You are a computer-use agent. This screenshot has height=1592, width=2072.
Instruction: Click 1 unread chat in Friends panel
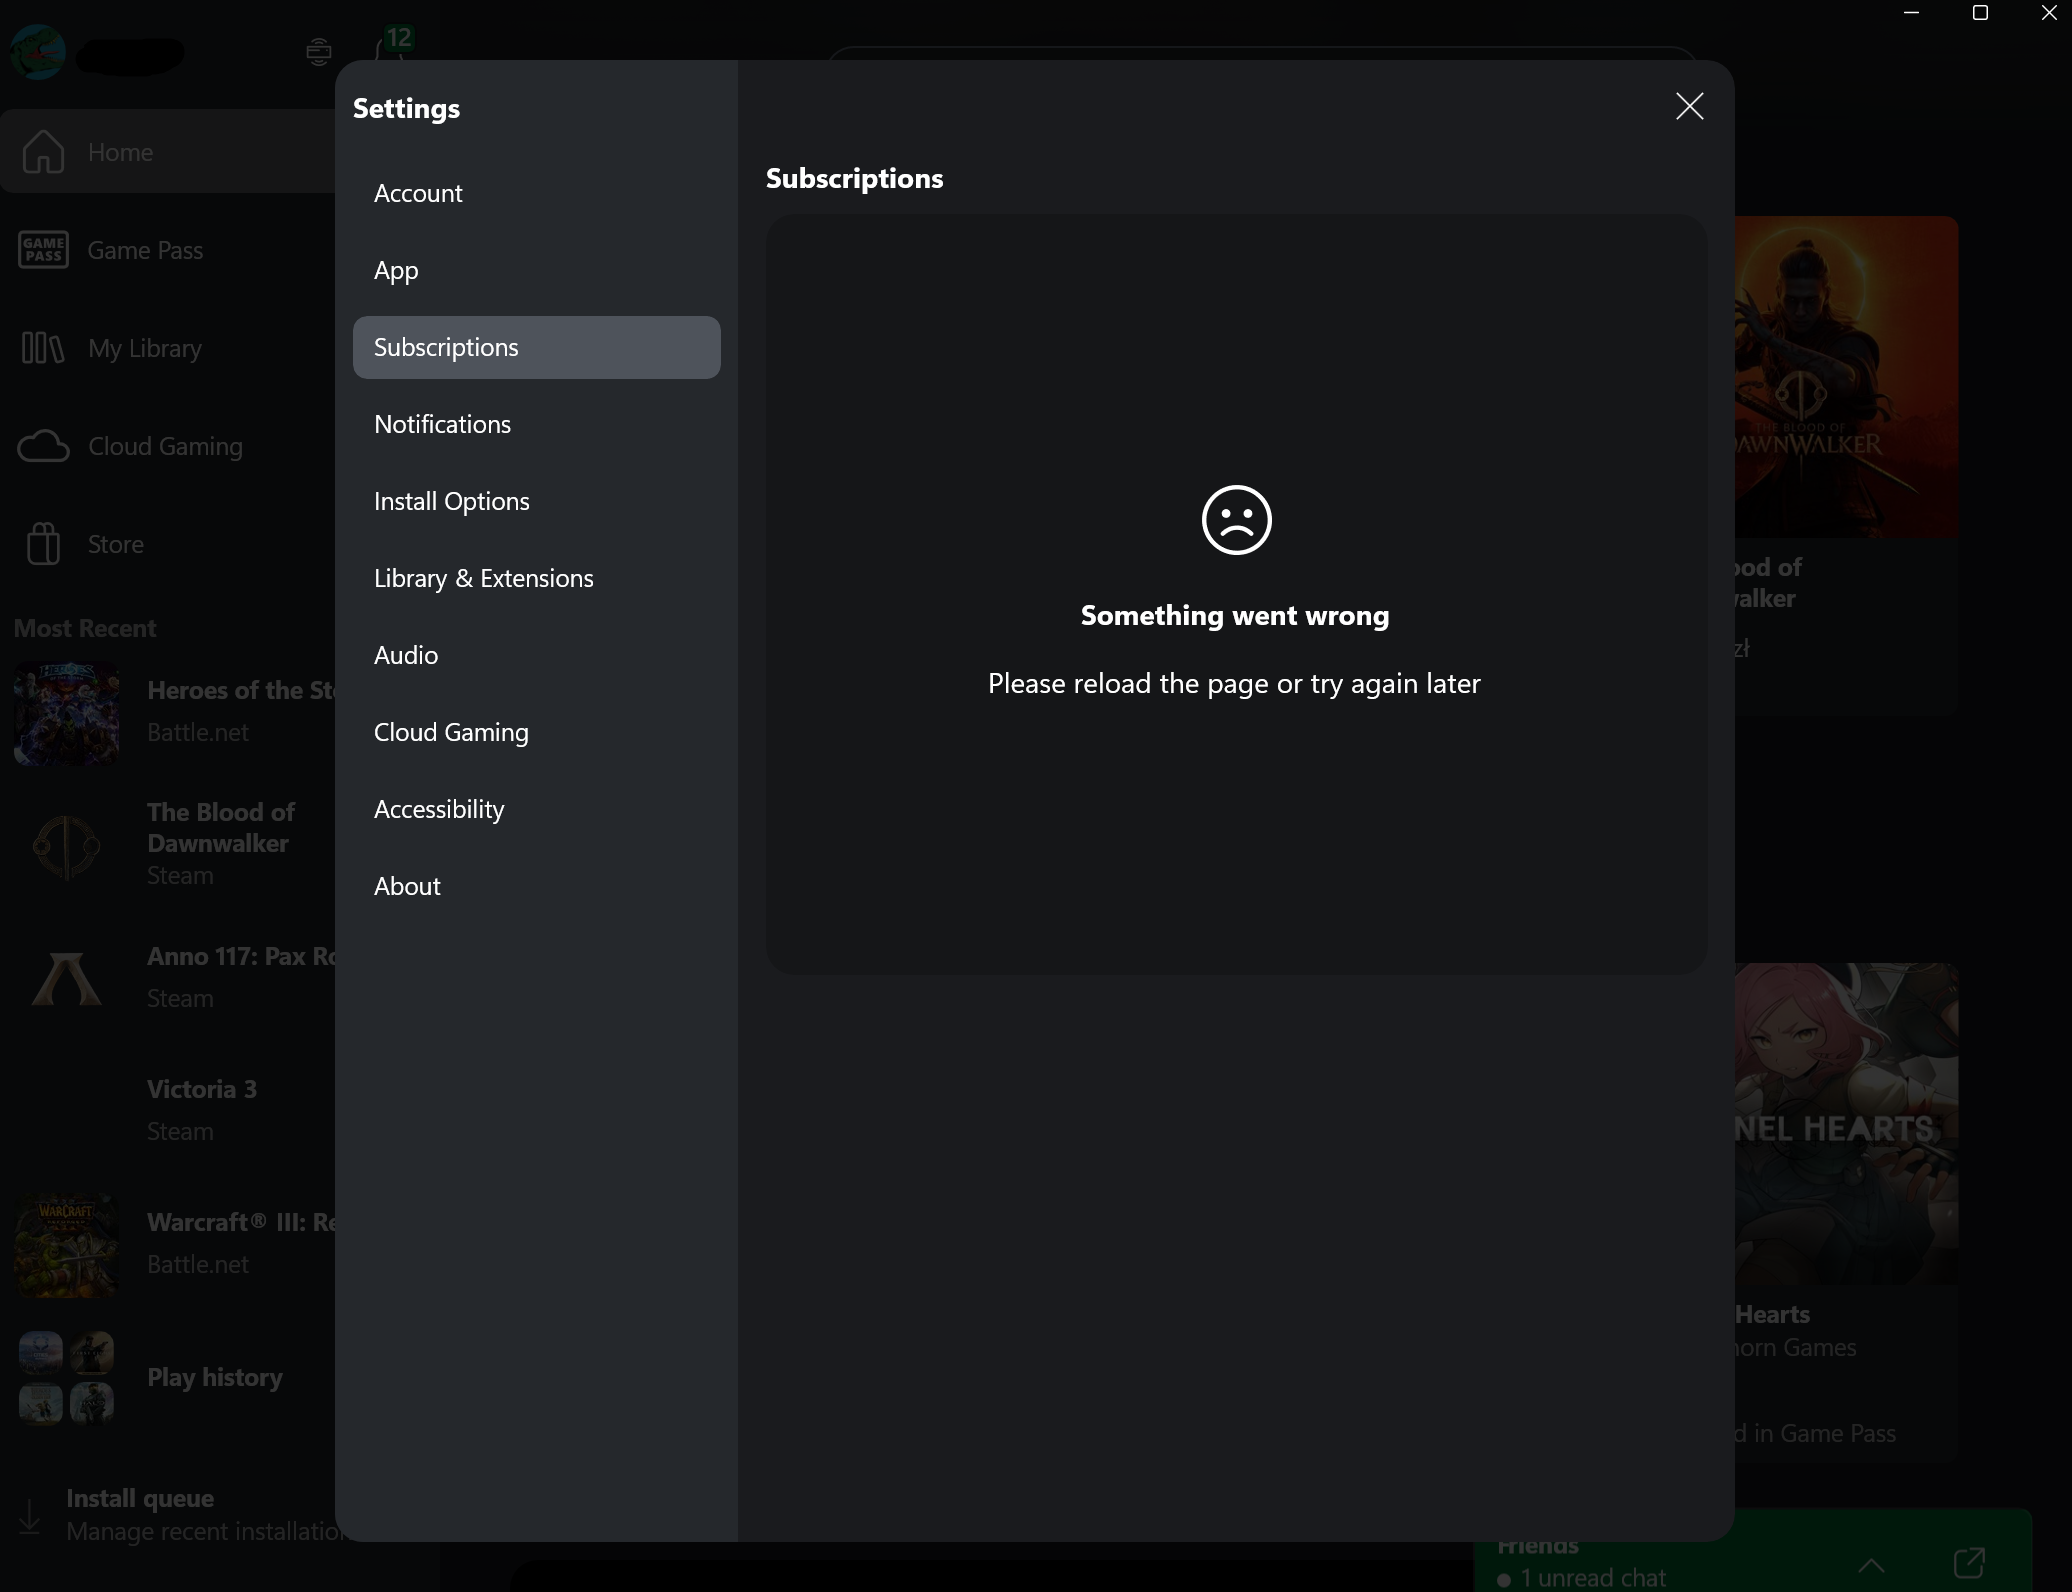click(x=1592, y=1577)
